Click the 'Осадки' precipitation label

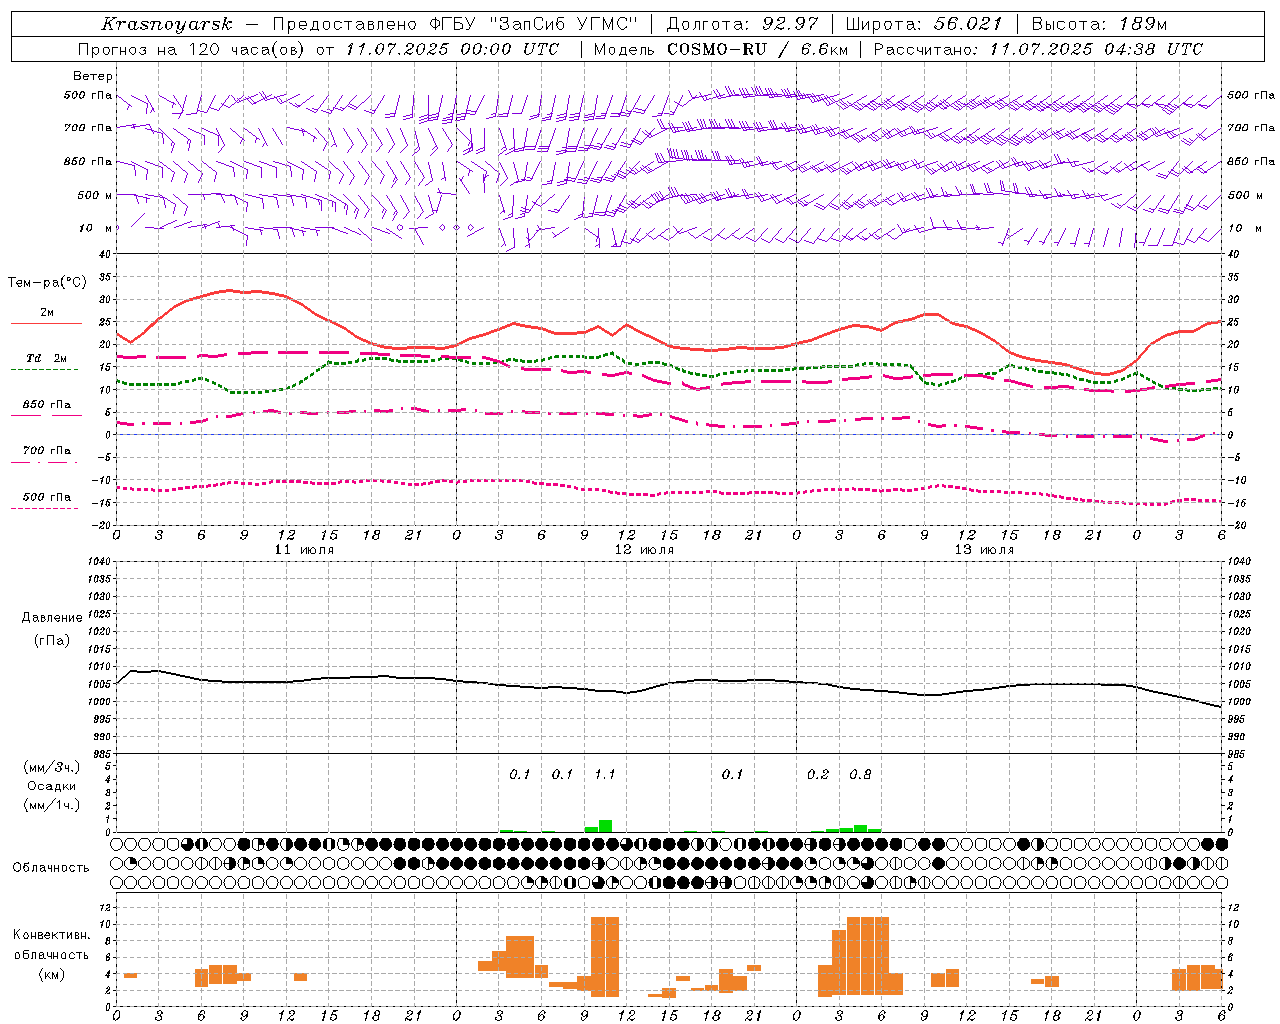click(52, 786)
